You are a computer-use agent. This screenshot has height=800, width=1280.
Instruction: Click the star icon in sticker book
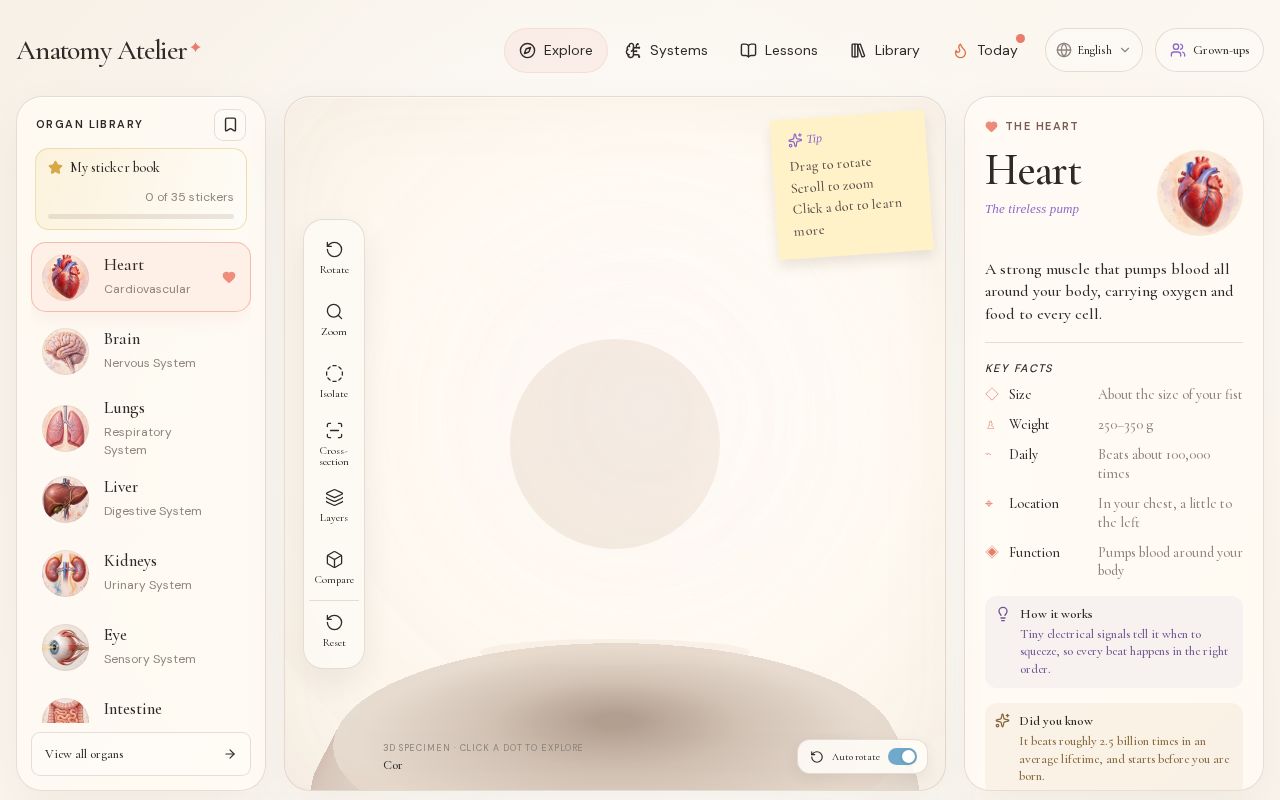(x=56, y=168)
